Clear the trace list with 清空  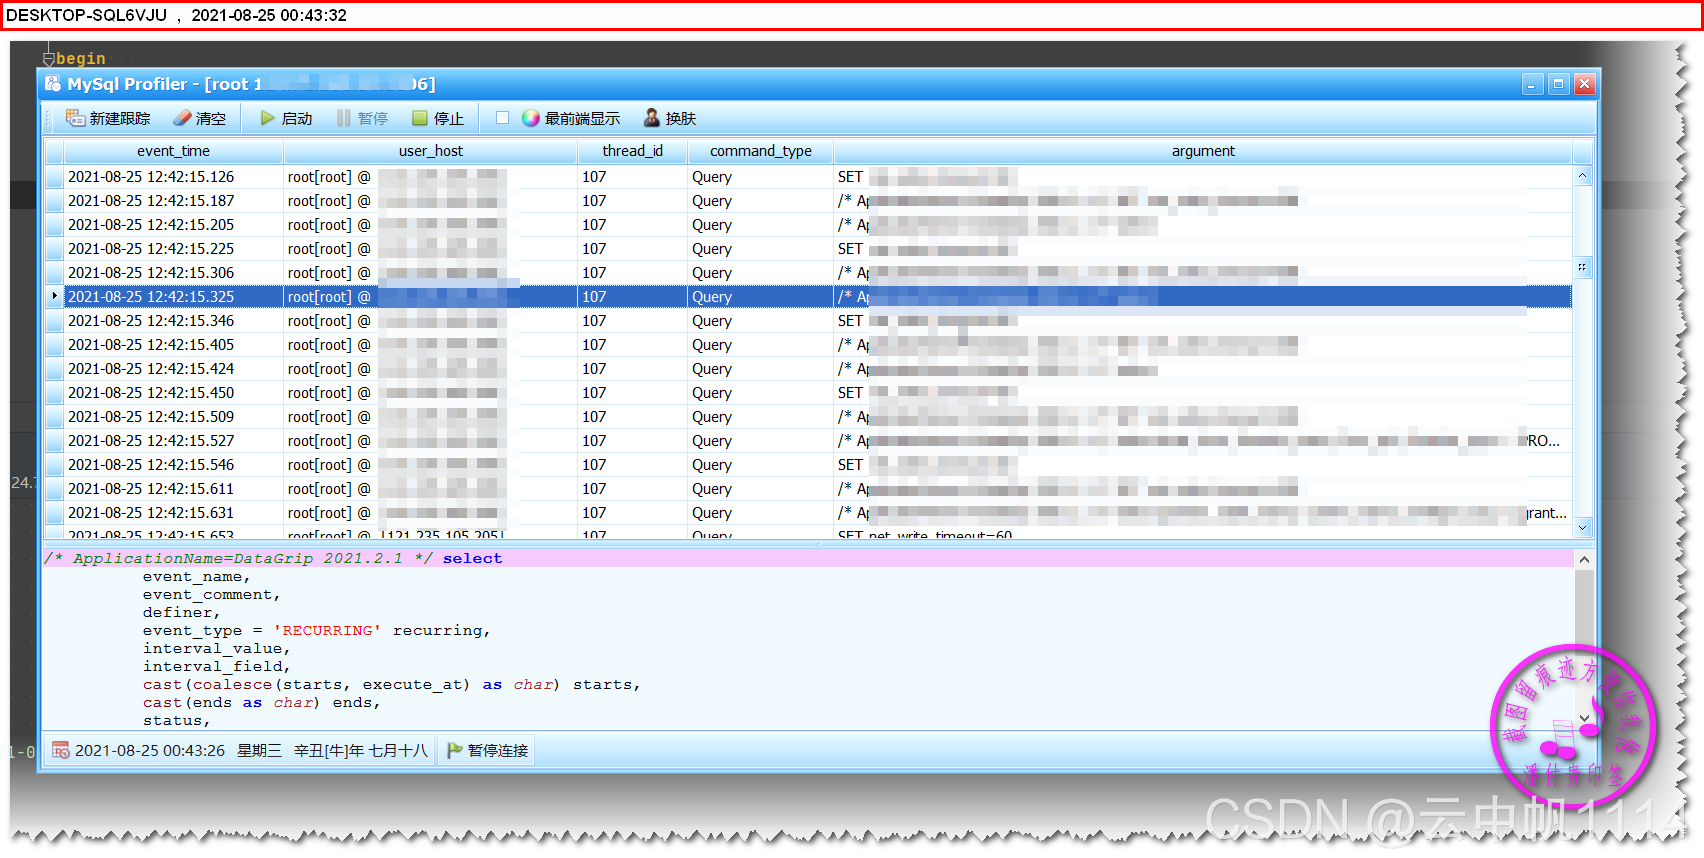pyautogui.click(x=200, y=118)
